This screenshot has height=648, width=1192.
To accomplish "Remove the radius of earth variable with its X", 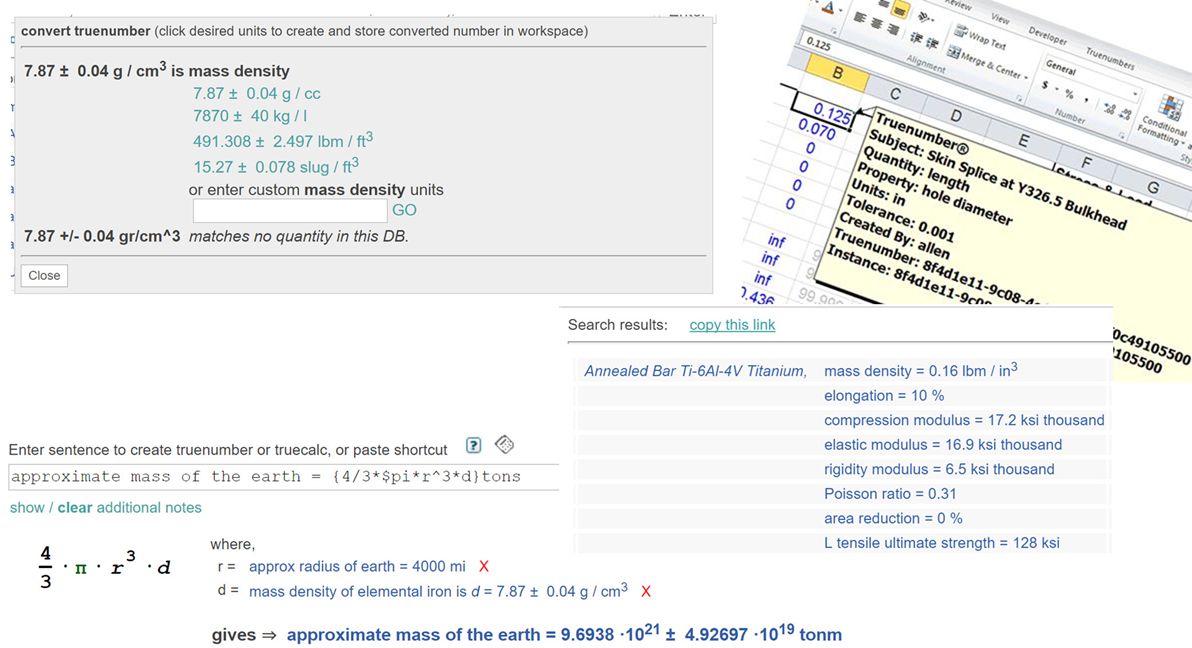I will (483, 567).
